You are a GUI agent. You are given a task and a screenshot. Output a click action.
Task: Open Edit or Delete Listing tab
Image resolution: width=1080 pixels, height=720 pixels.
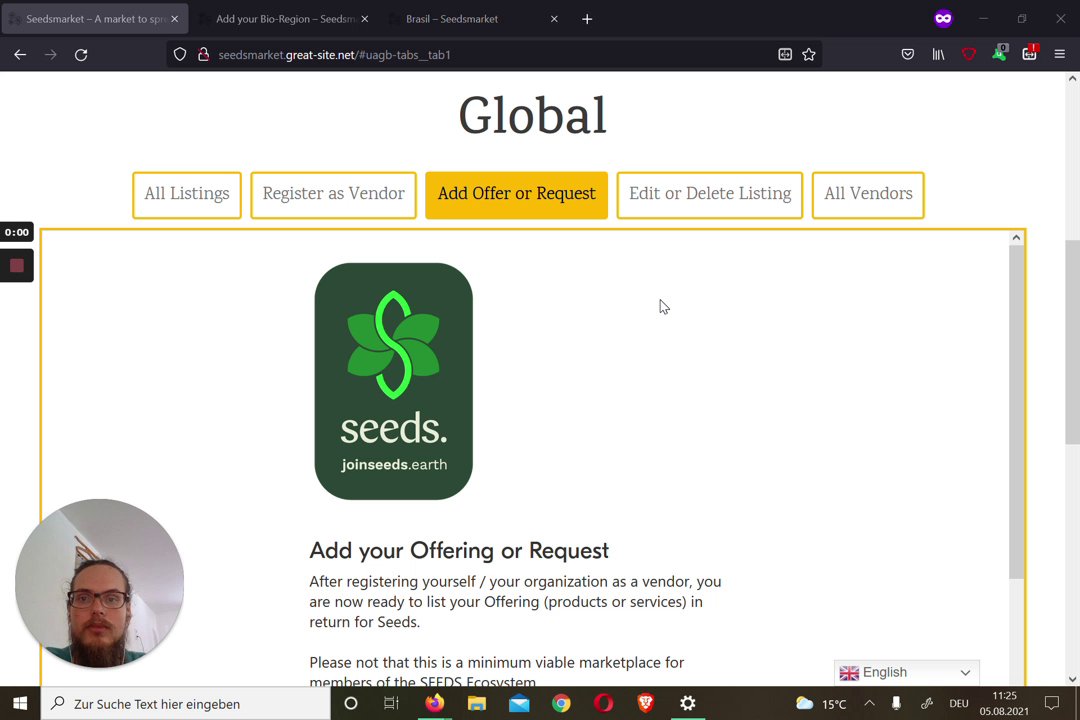click(x=709, y=195)
